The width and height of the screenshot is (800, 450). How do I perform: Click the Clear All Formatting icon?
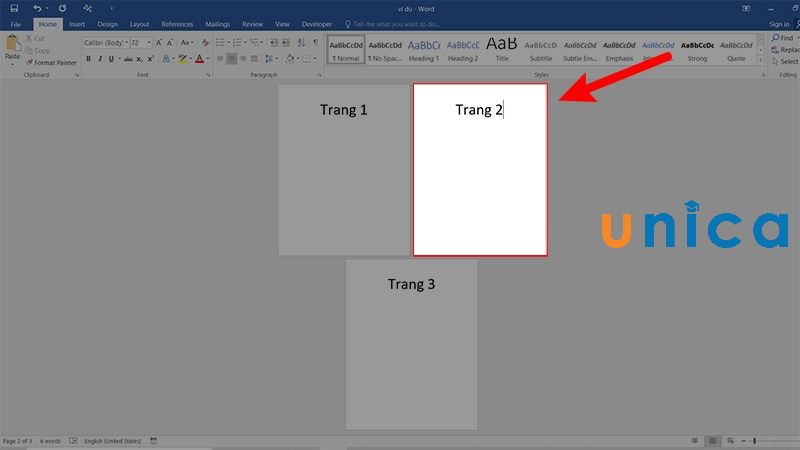[205, 43]
